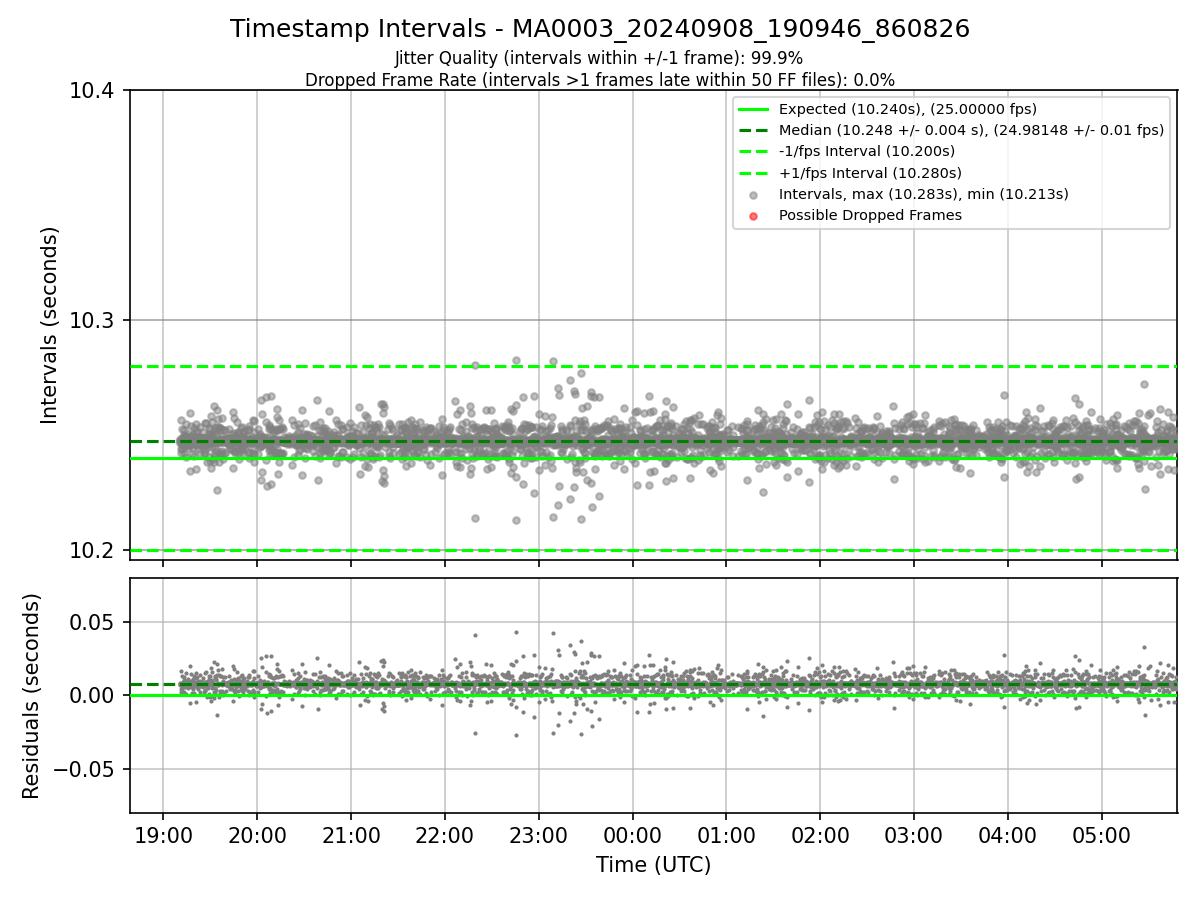The height and width of the screenshot is (900, 1200).
Task: Click the Intervals (seconds) y-axis label
Action: tap(50, 325)
